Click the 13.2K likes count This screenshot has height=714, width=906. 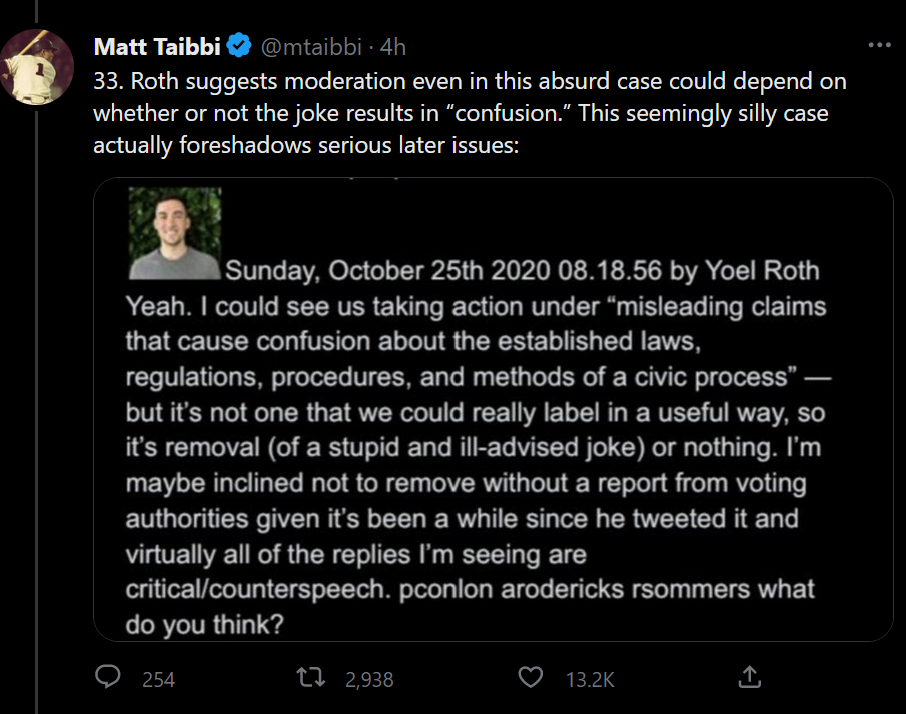[589, 680]
